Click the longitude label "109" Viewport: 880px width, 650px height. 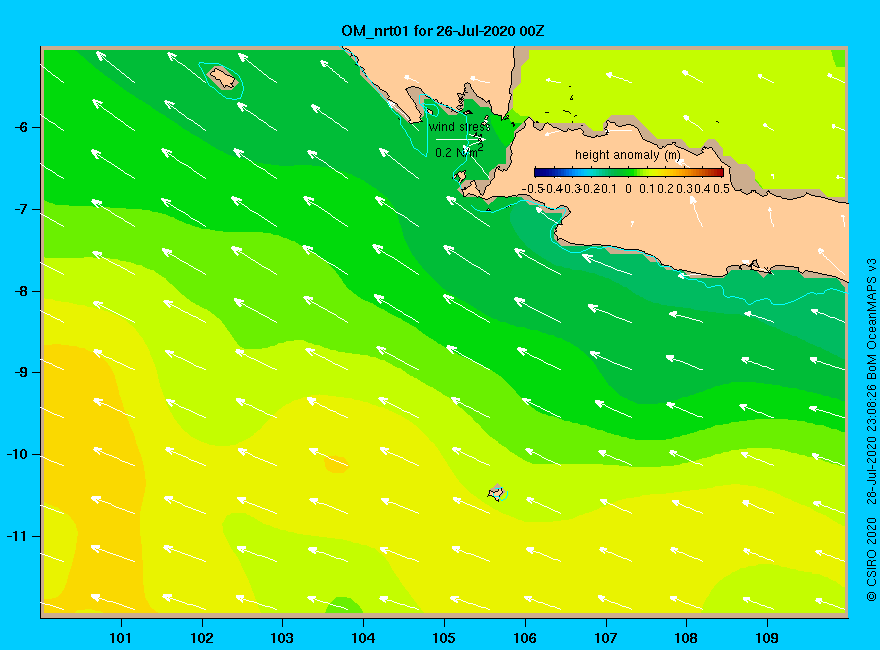[x=767, y=638]
